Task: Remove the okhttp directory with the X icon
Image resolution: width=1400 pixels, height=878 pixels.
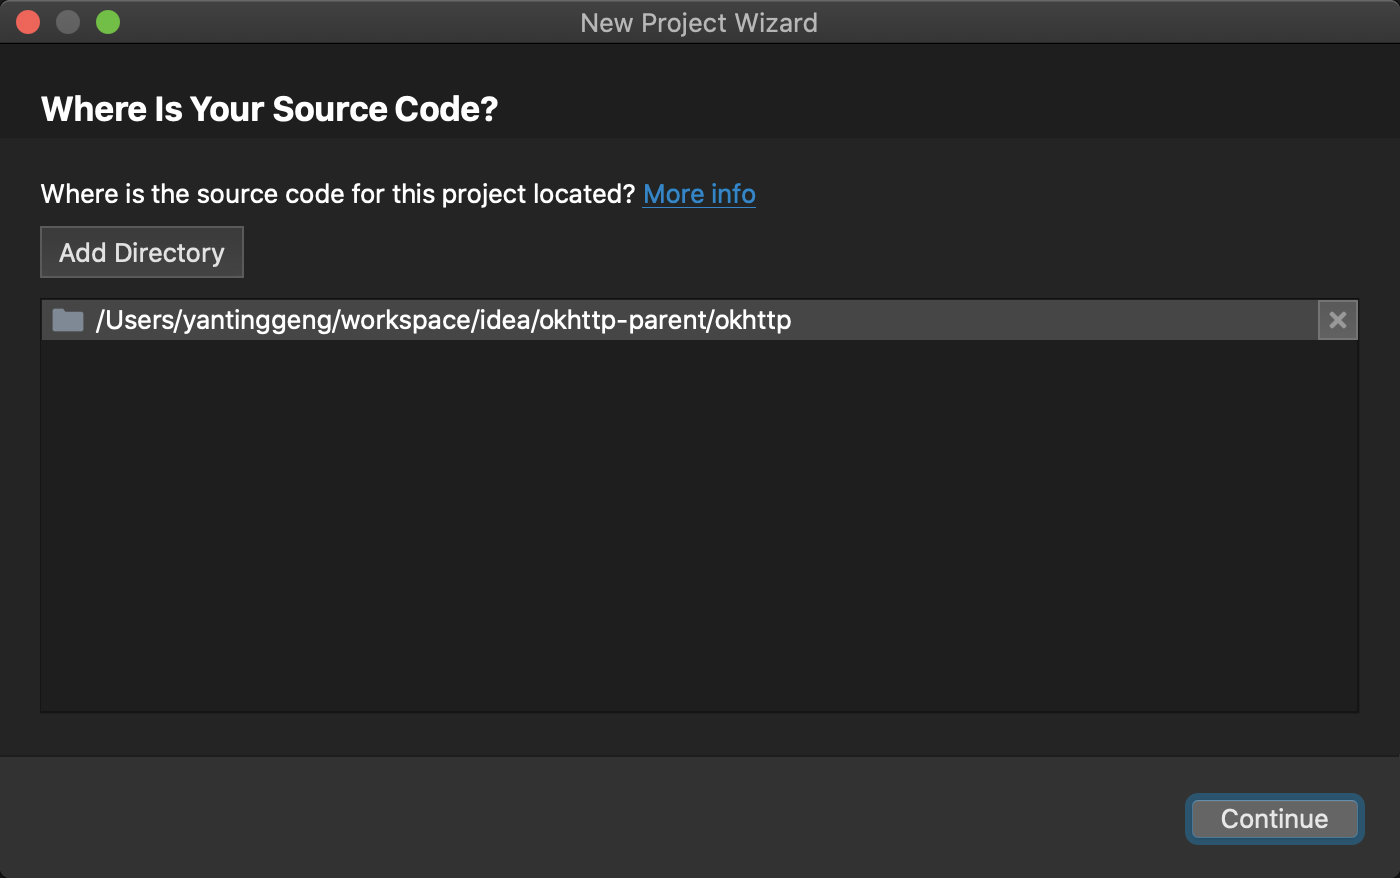Action: coord(1337,320)
